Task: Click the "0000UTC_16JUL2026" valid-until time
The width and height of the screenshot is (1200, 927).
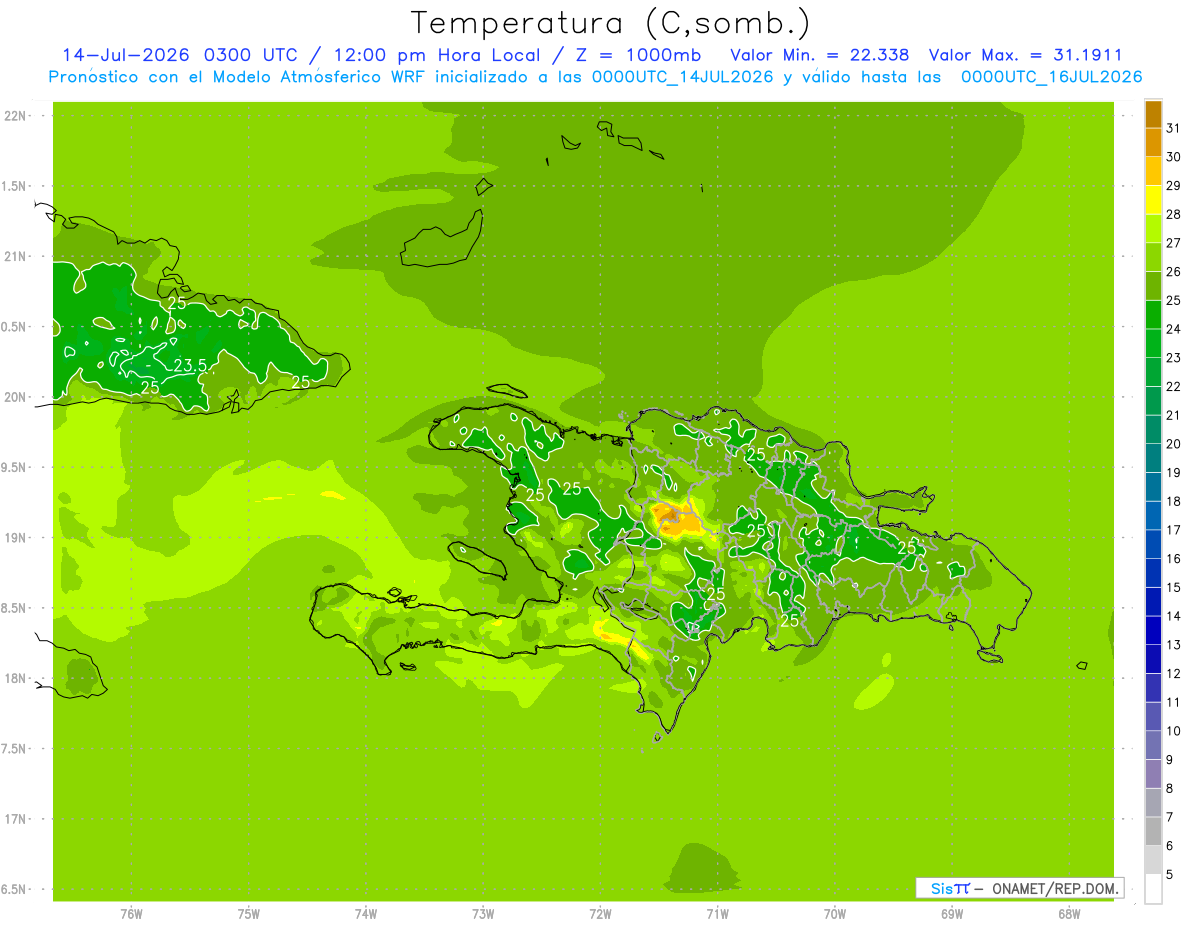Action: [x=1051, y=76]
